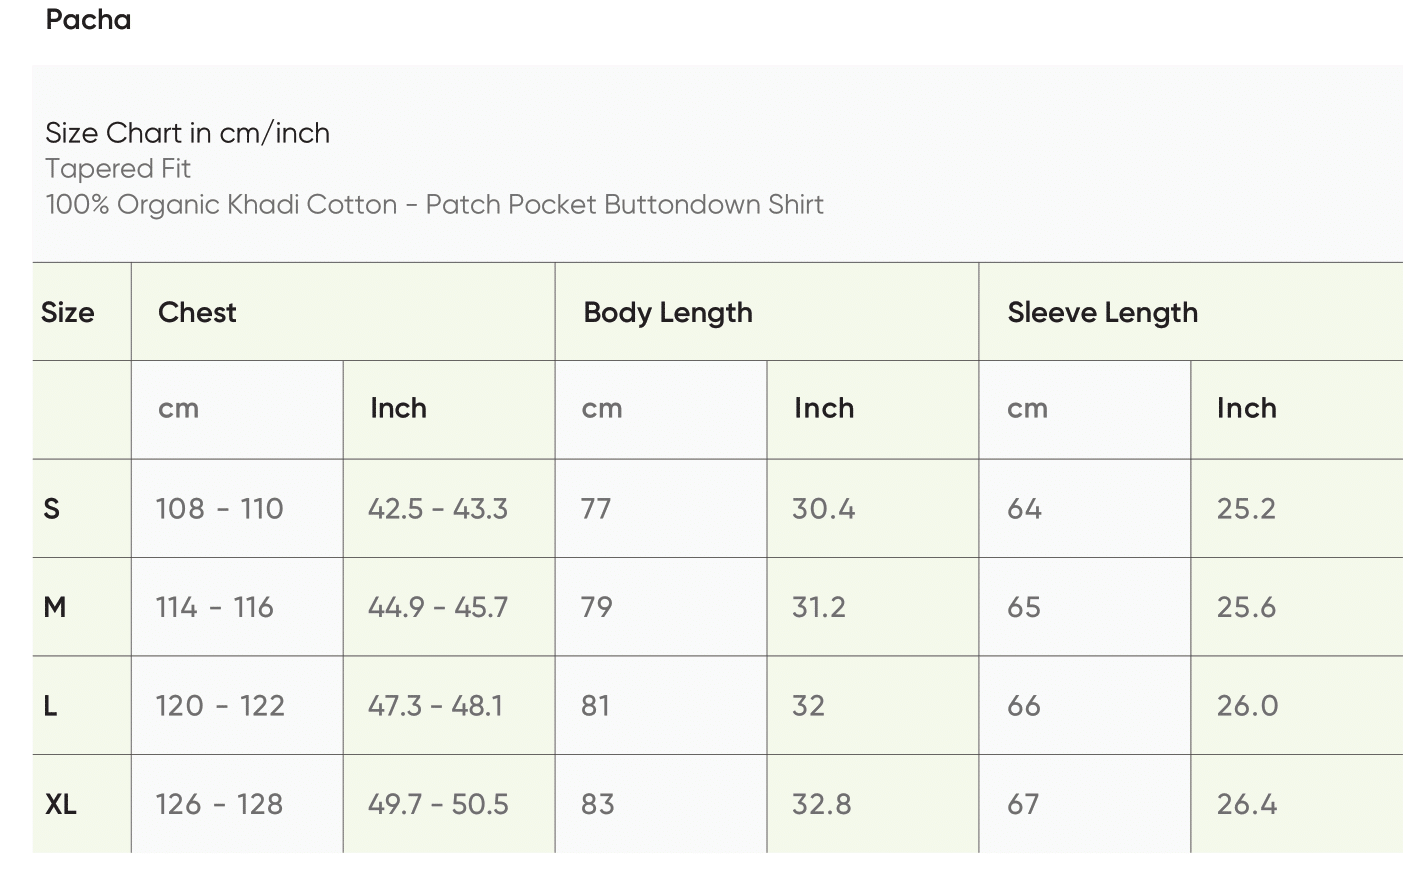The image size is (1428, 878).
Task: Select the L size row label
Action: 51,706
